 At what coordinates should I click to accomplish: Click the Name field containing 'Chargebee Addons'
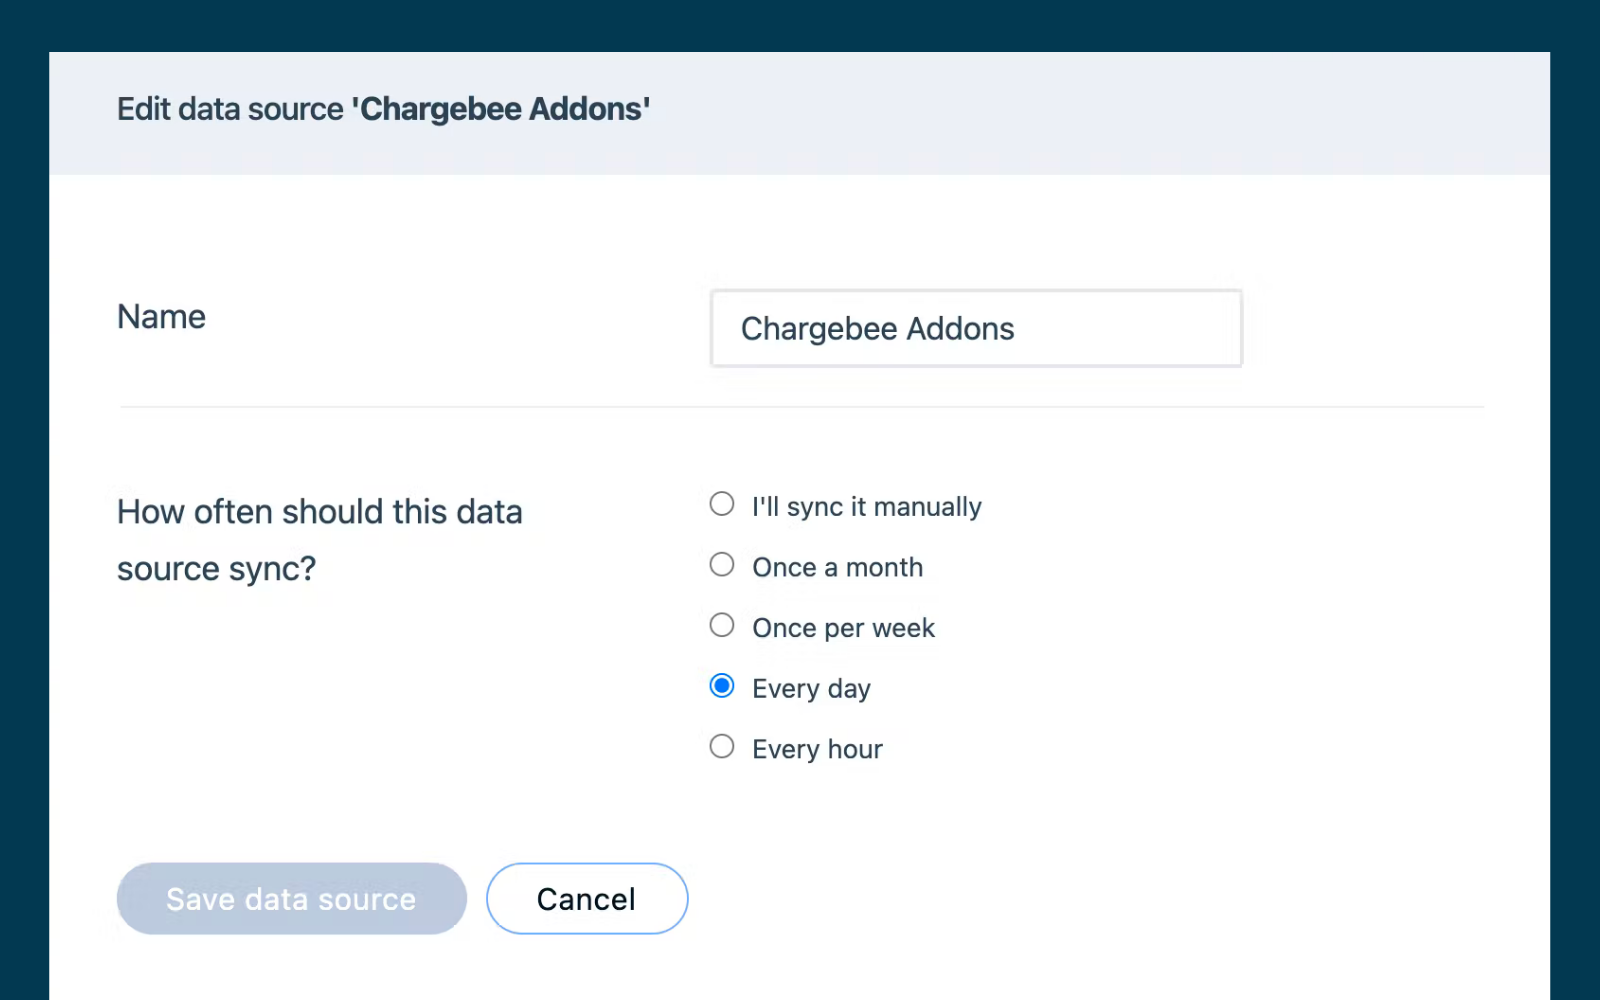click(976, 329)
